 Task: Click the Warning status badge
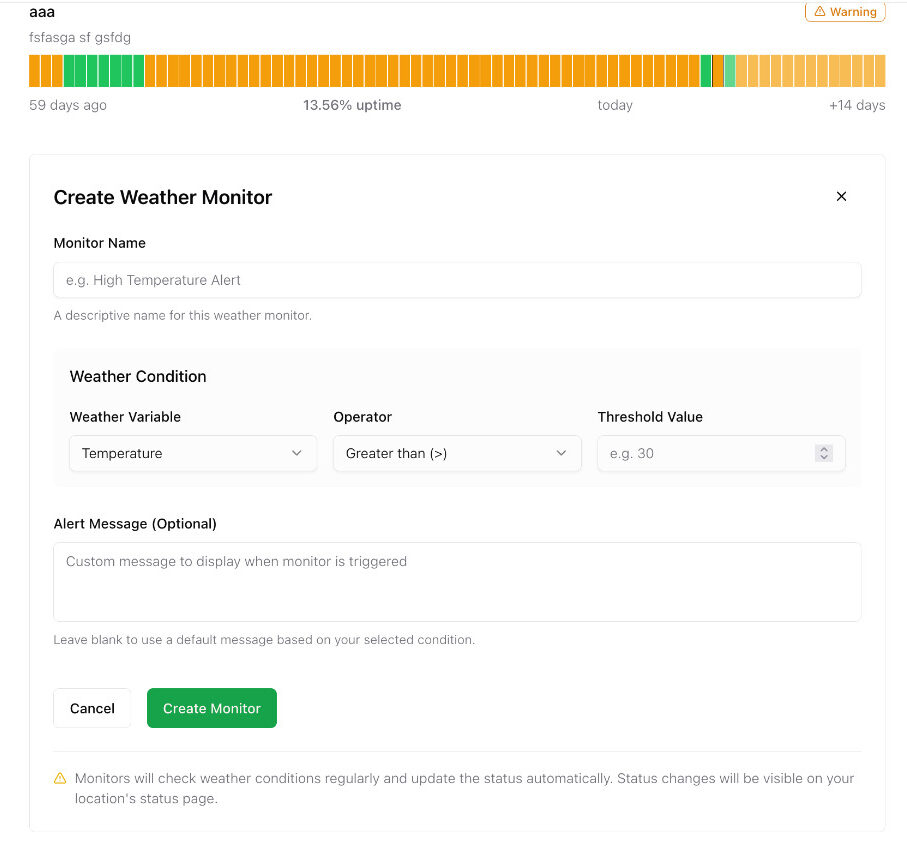point(845,12)
